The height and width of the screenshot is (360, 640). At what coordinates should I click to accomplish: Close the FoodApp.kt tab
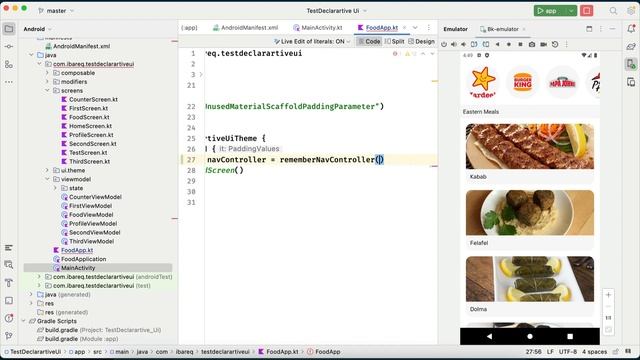pyautogui.click(x=404, y=28)
